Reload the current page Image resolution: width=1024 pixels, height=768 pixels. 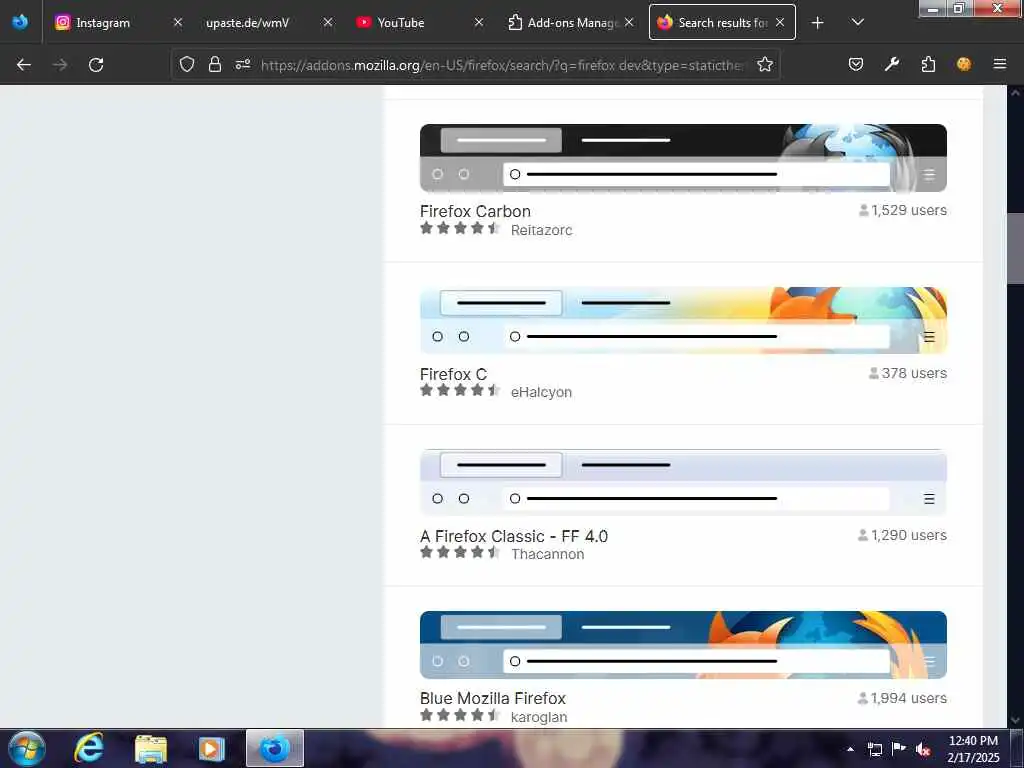(x=96, y=65)
